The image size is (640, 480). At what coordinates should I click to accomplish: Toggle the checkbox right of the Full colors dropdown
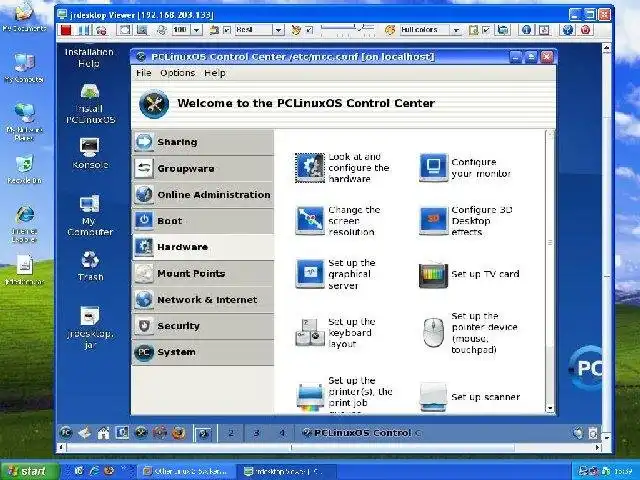[486, 30]
